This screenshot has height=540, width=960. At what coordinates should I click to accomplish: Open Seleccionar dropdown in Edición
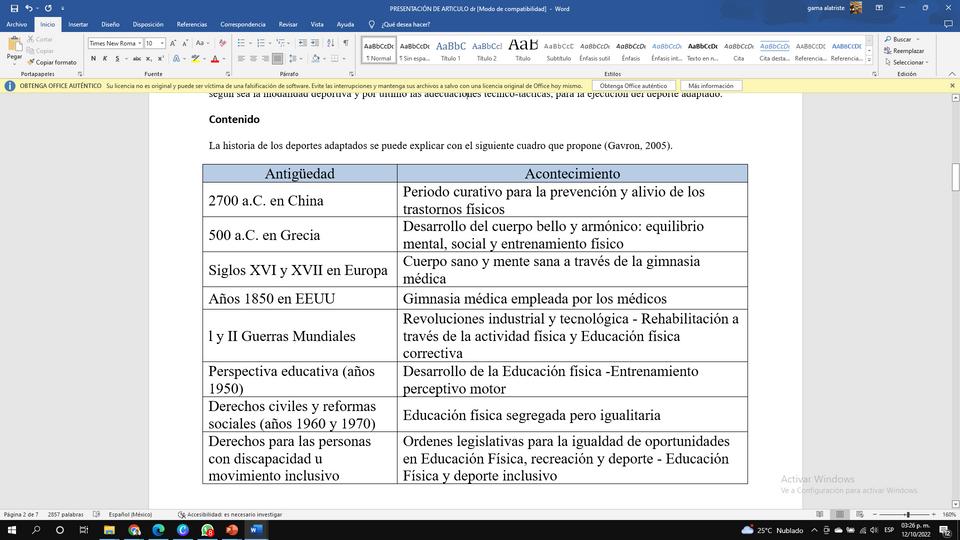[x=907, y=62]
